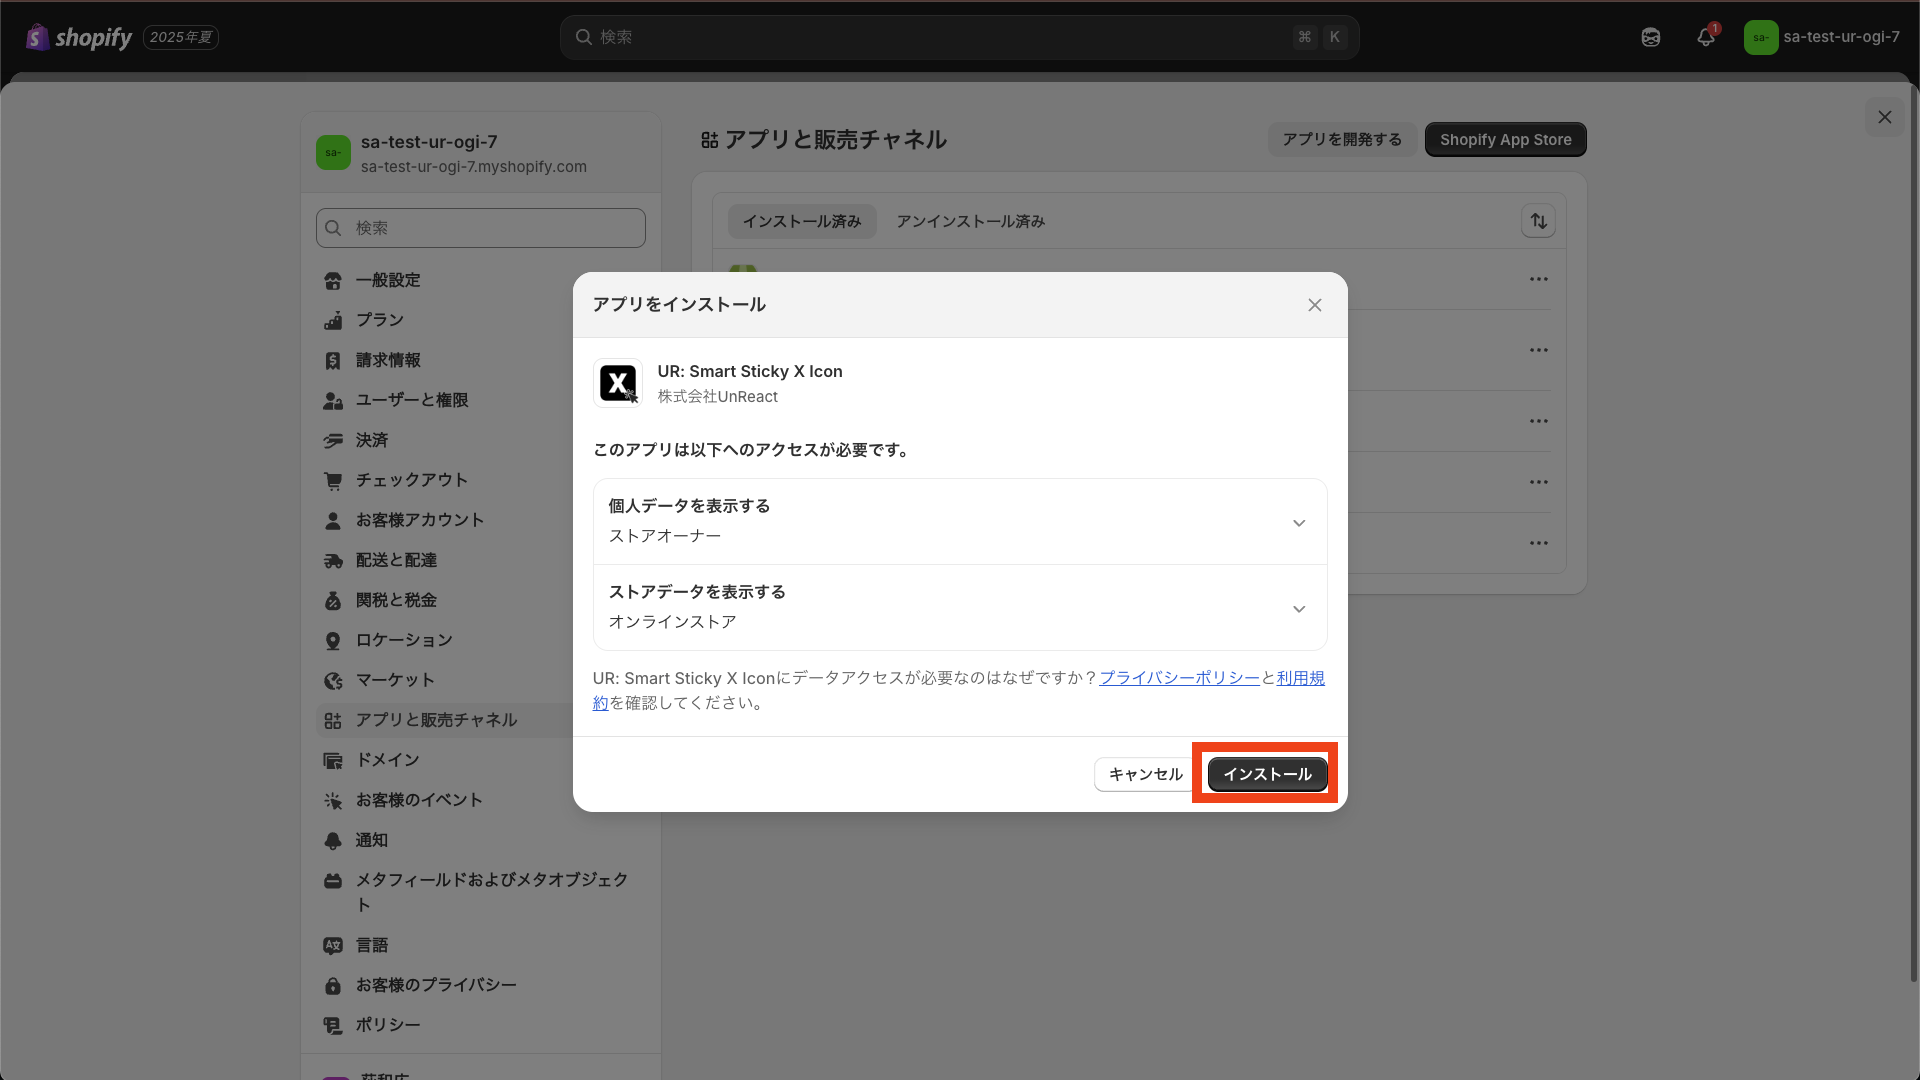Open the General settings store icon
The image size is (1920, 1080).
pyautogui.click(x=333, y=281)
